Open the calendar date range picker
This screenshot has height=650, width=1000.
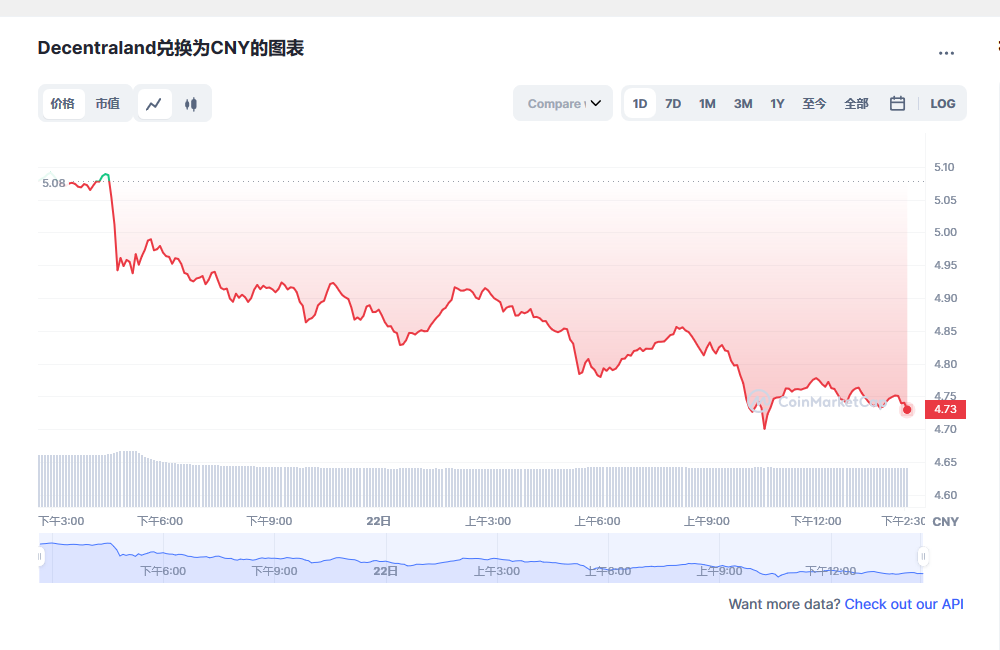897,103
